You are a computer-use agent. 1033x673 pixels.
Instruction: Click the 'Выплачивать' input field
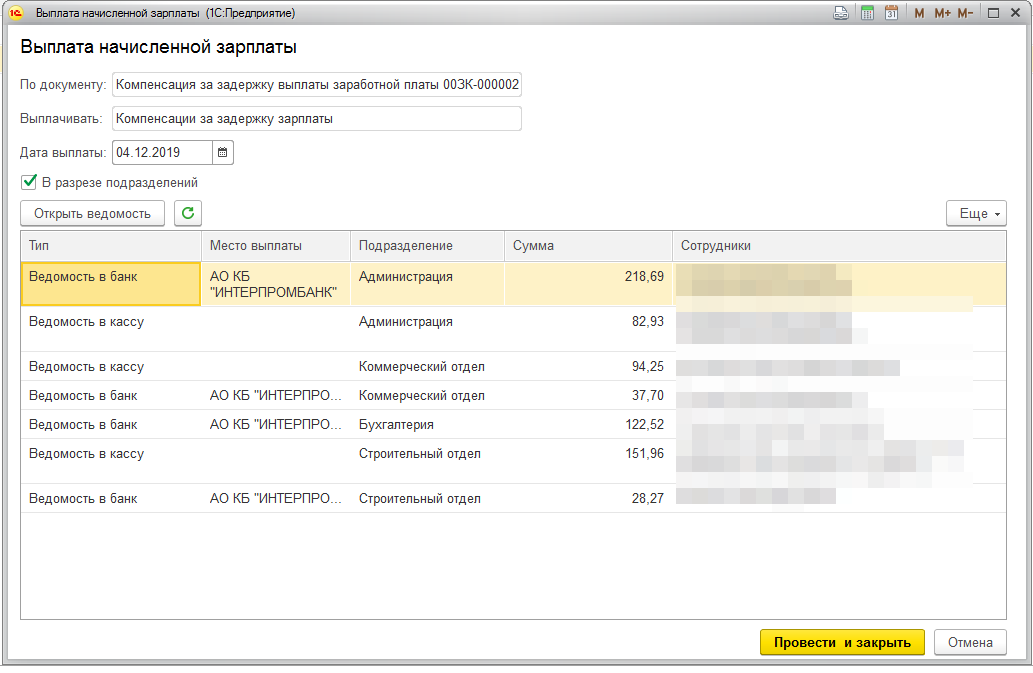tap(317, 119)
